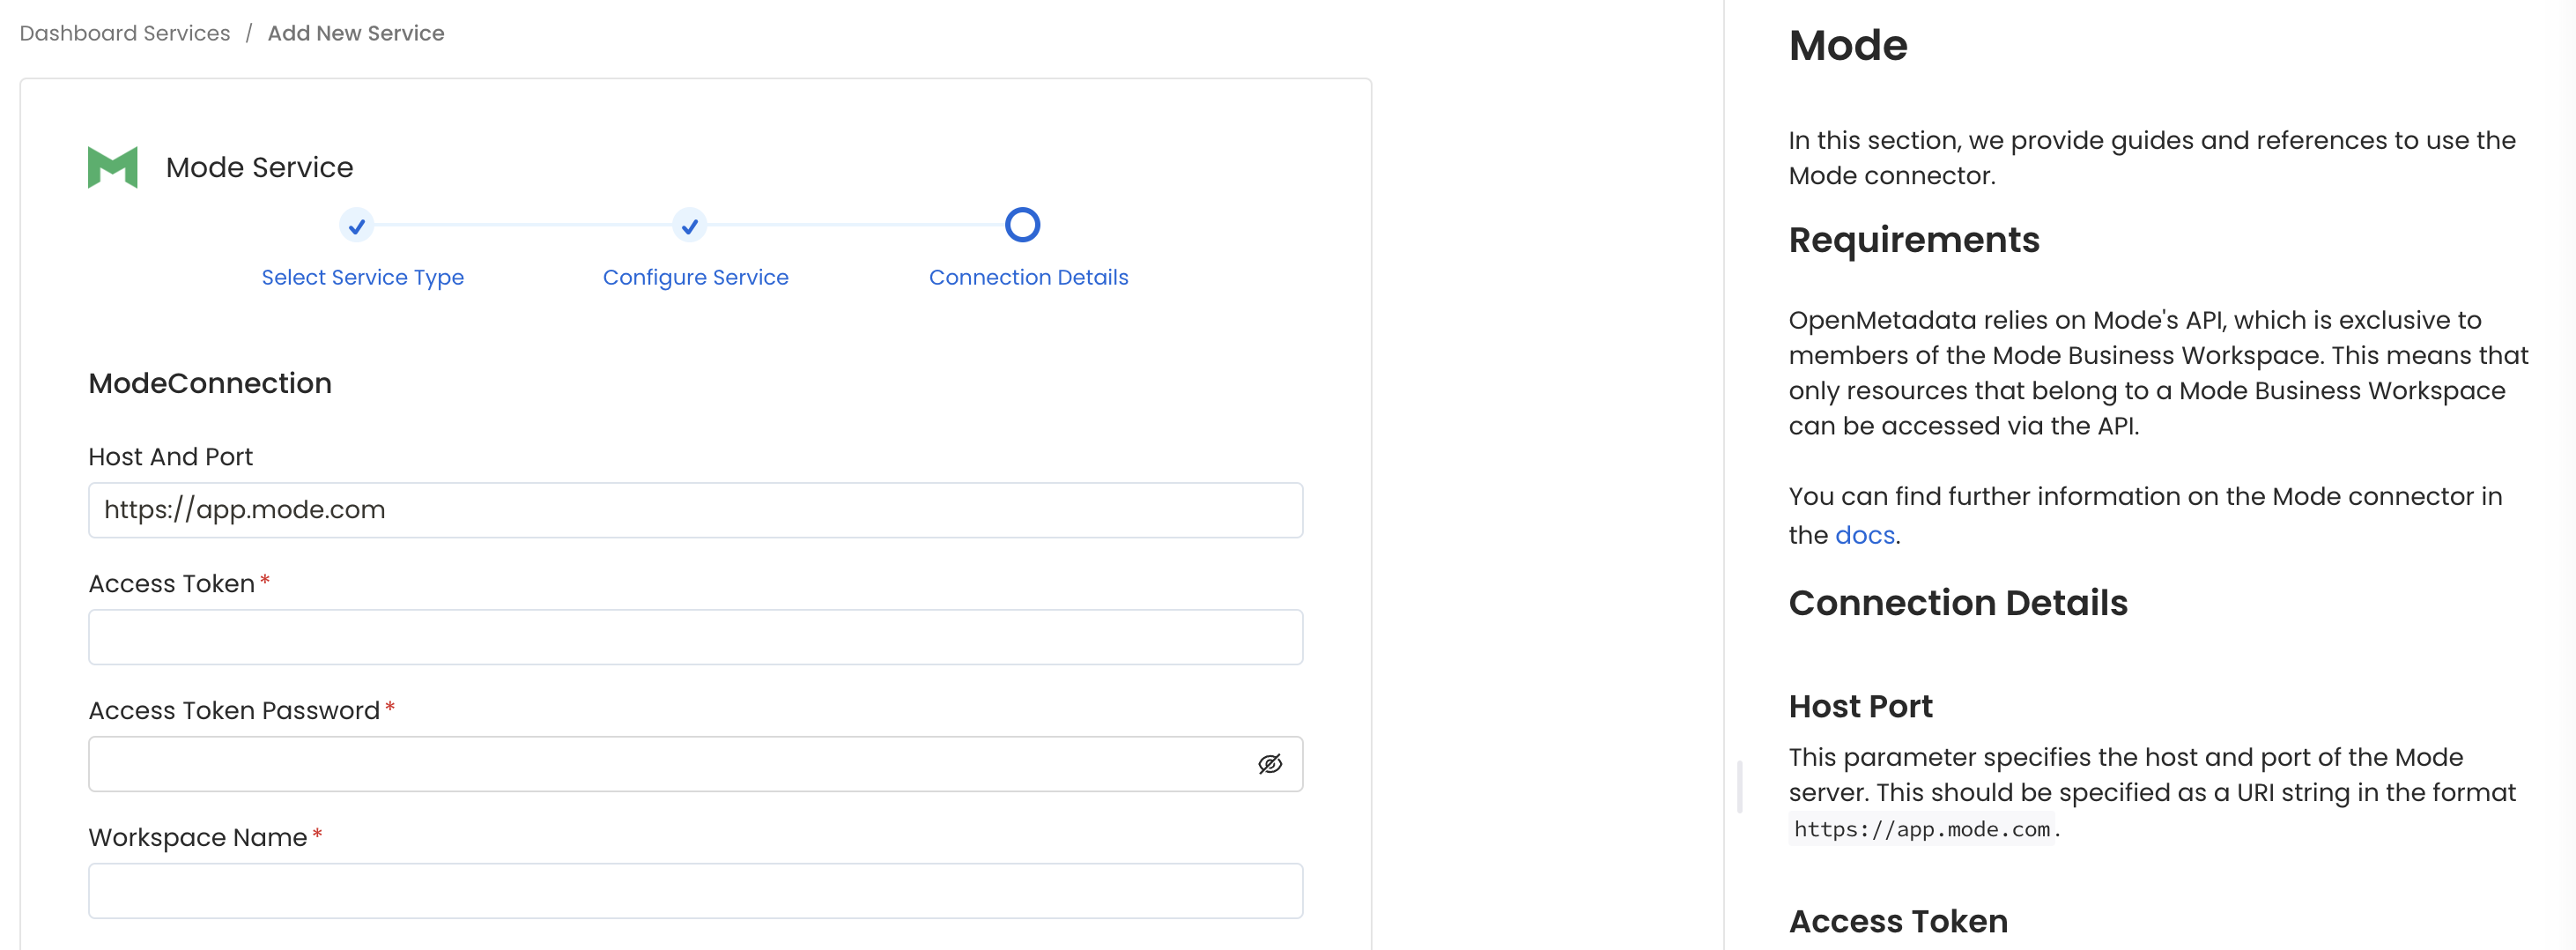Click the Host And Port input field
The height and width of the screenshot is (950, 2576).
click(x=696, y=510)
